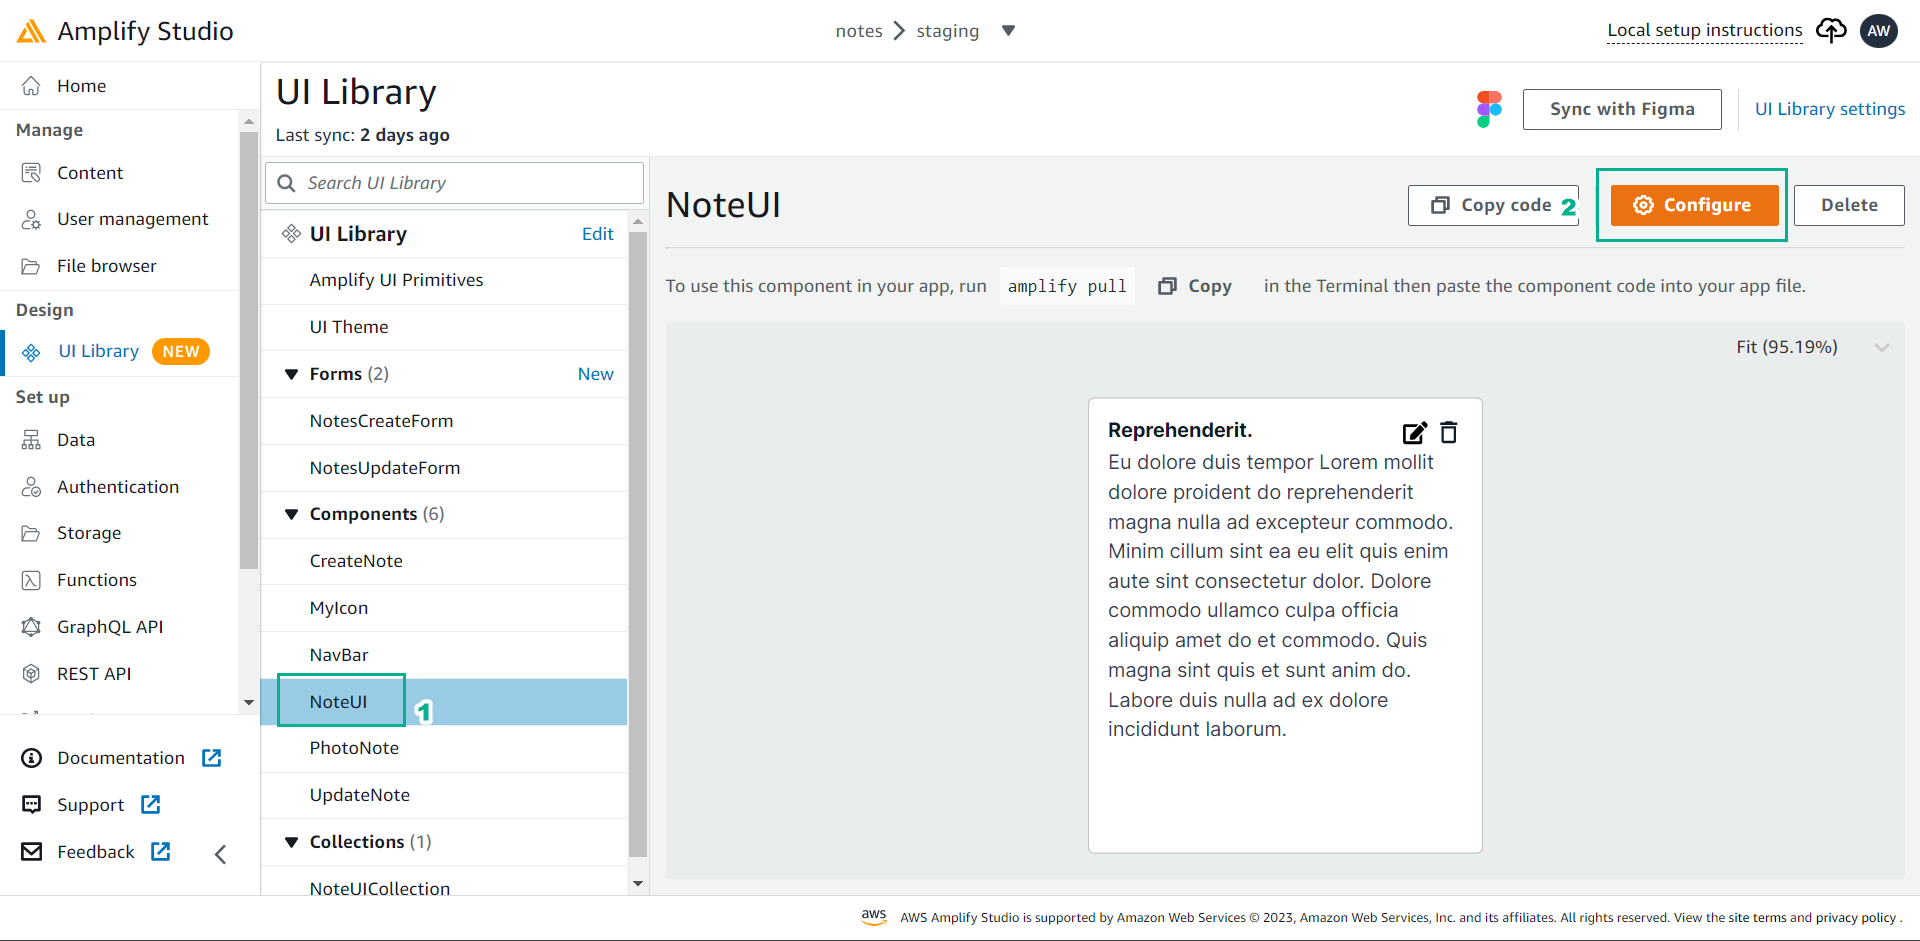Click Edit next to UI Library
The height and width of the screenshot is (941, 1920).
click(598, 234)
